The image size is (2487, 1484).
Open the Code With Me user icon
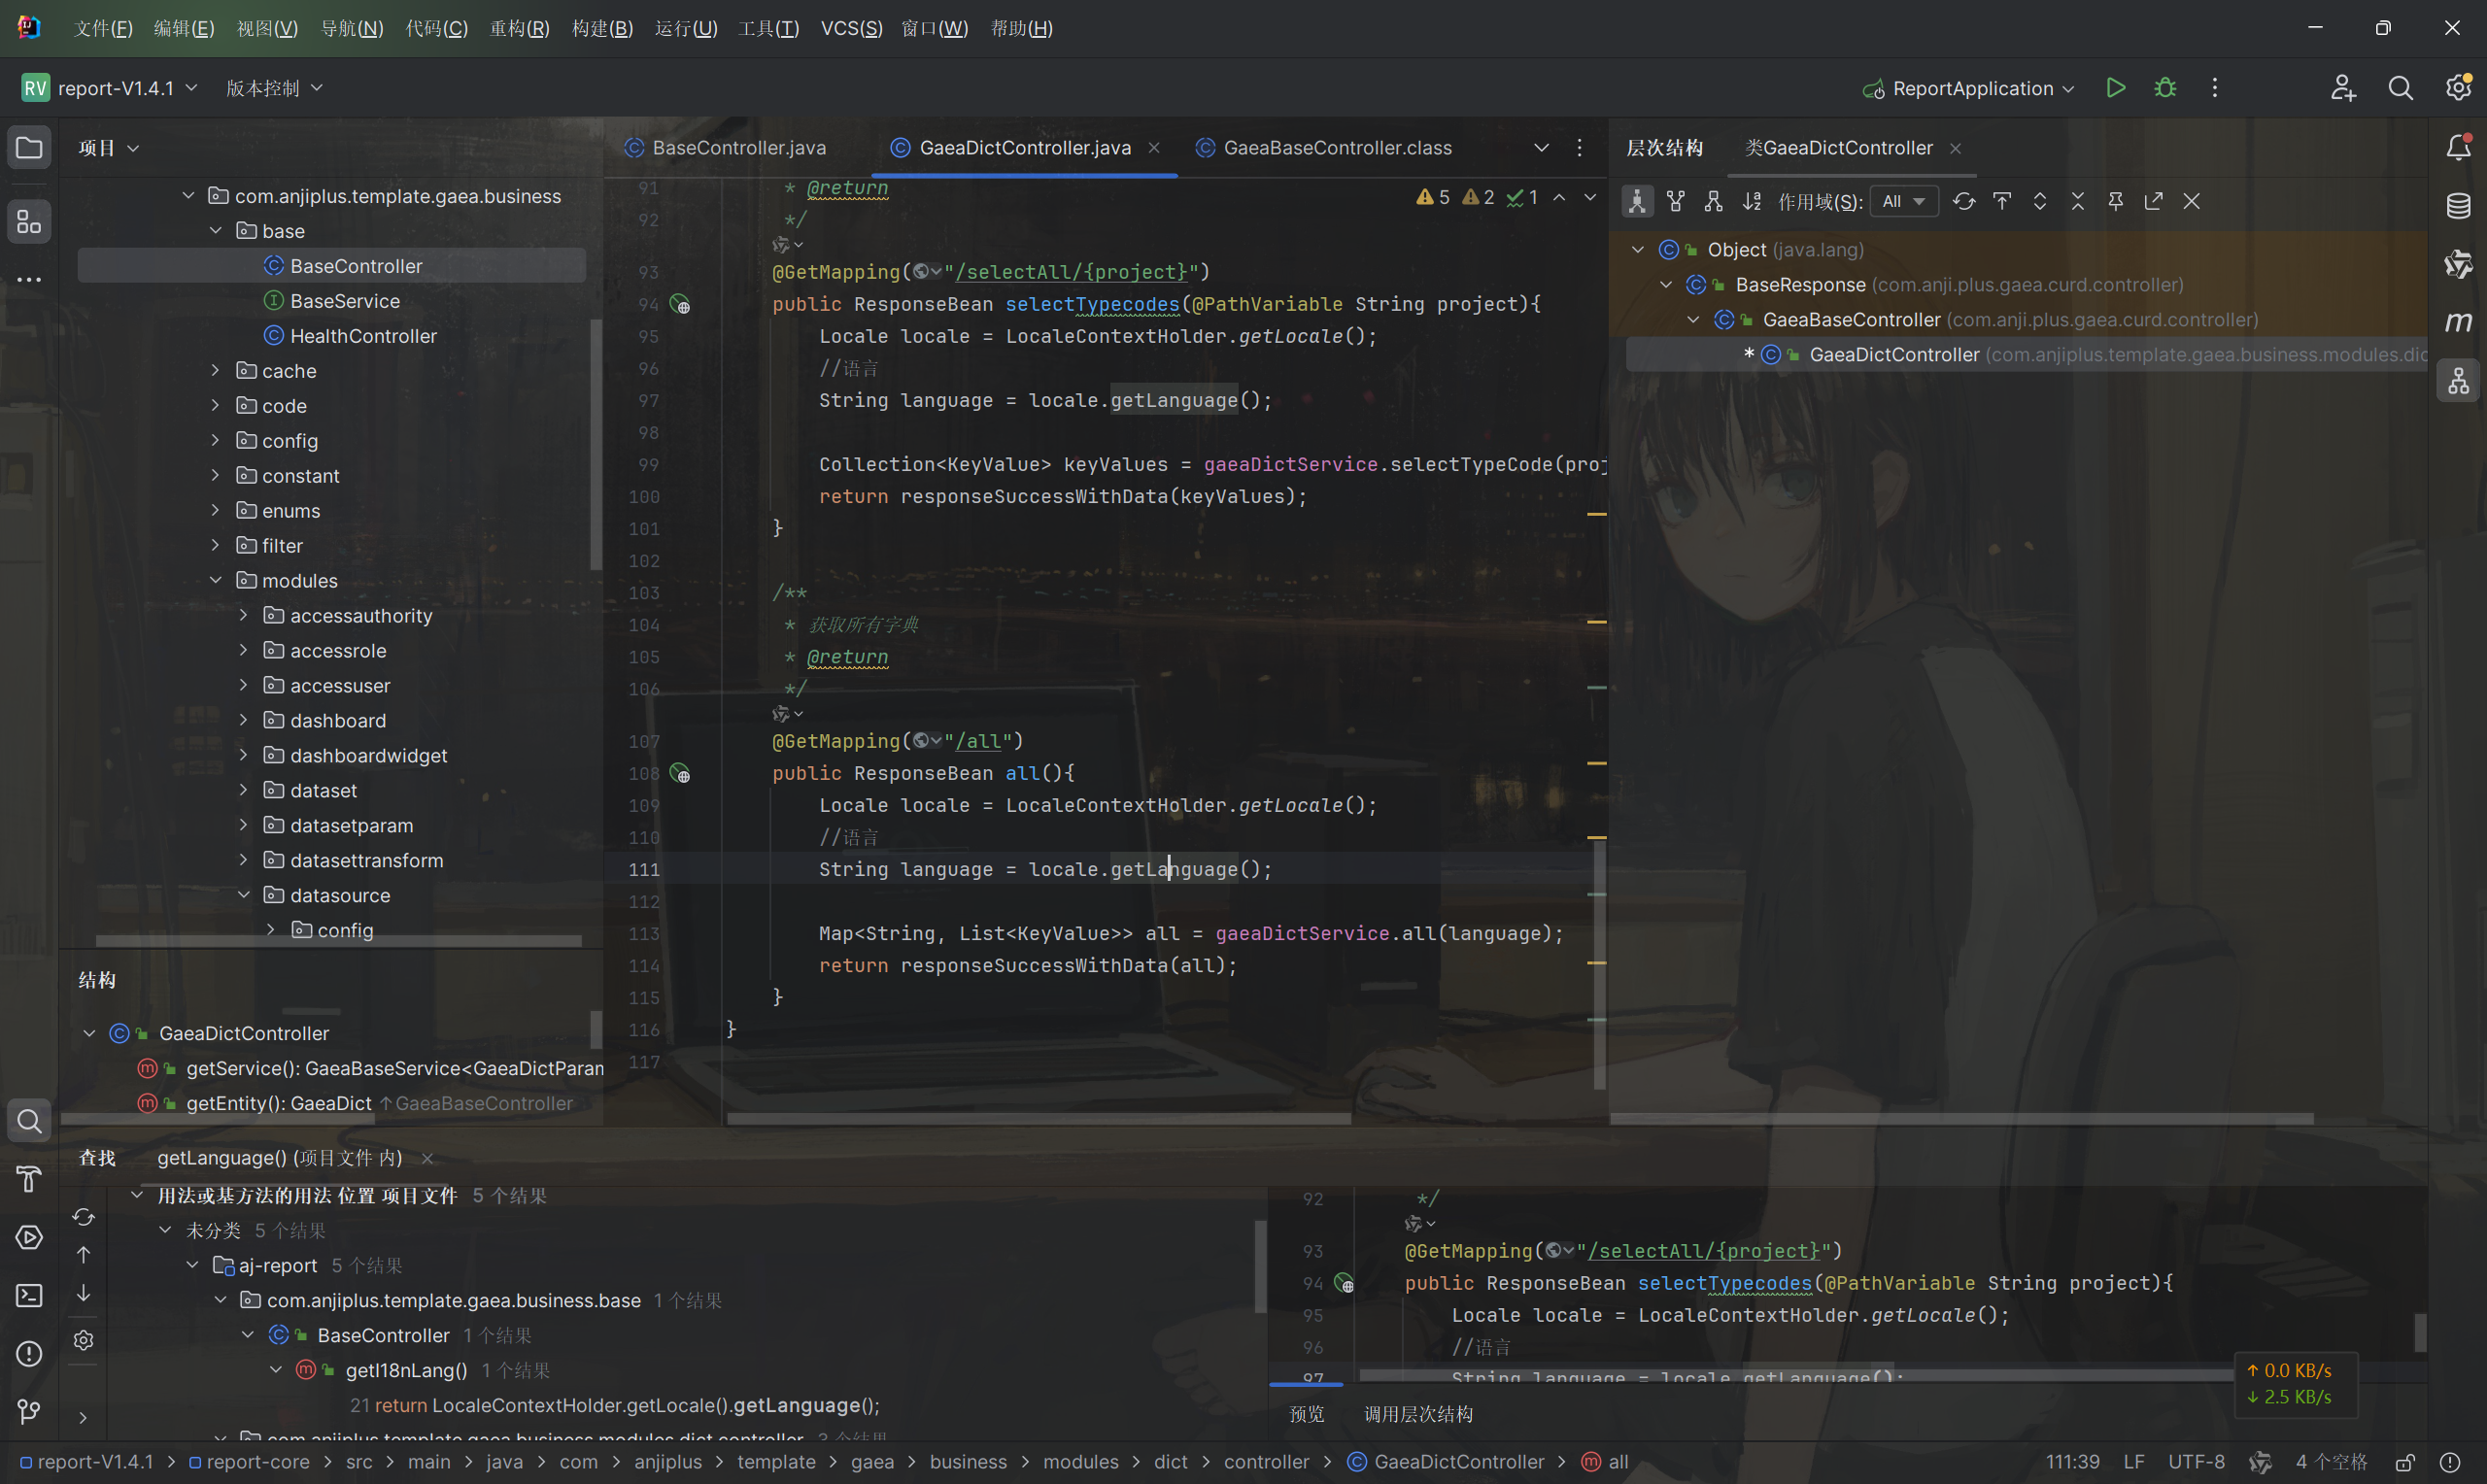coord(2343,88)
